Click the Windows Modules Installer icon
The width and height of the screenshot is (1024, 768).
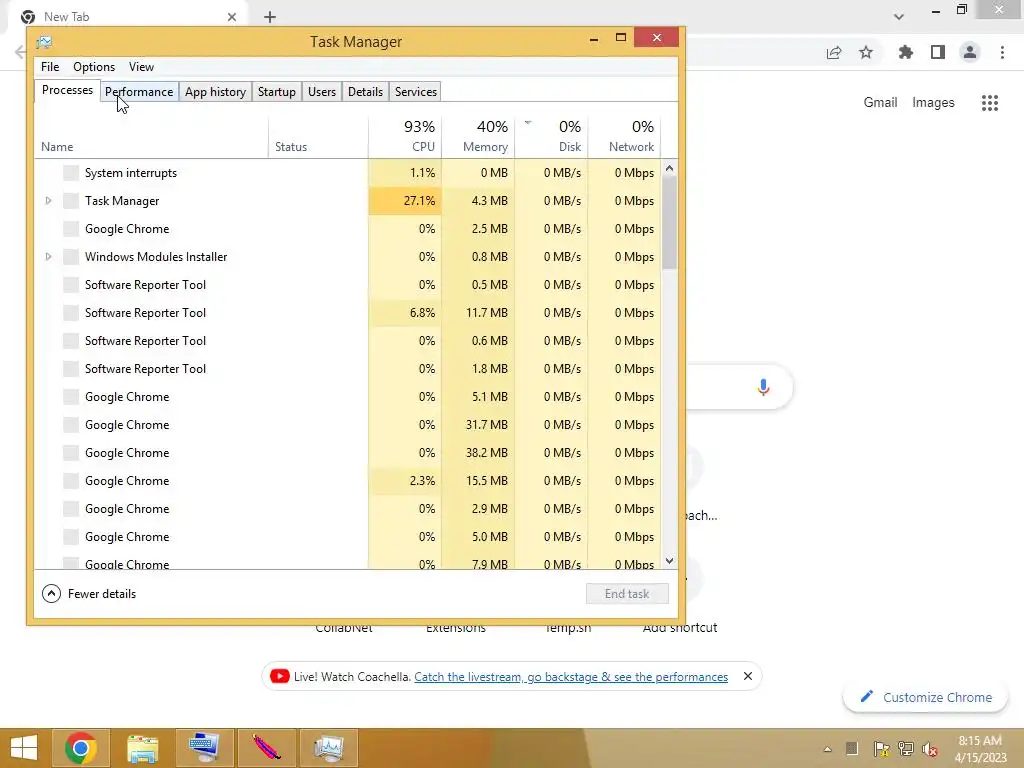point(71,257)
